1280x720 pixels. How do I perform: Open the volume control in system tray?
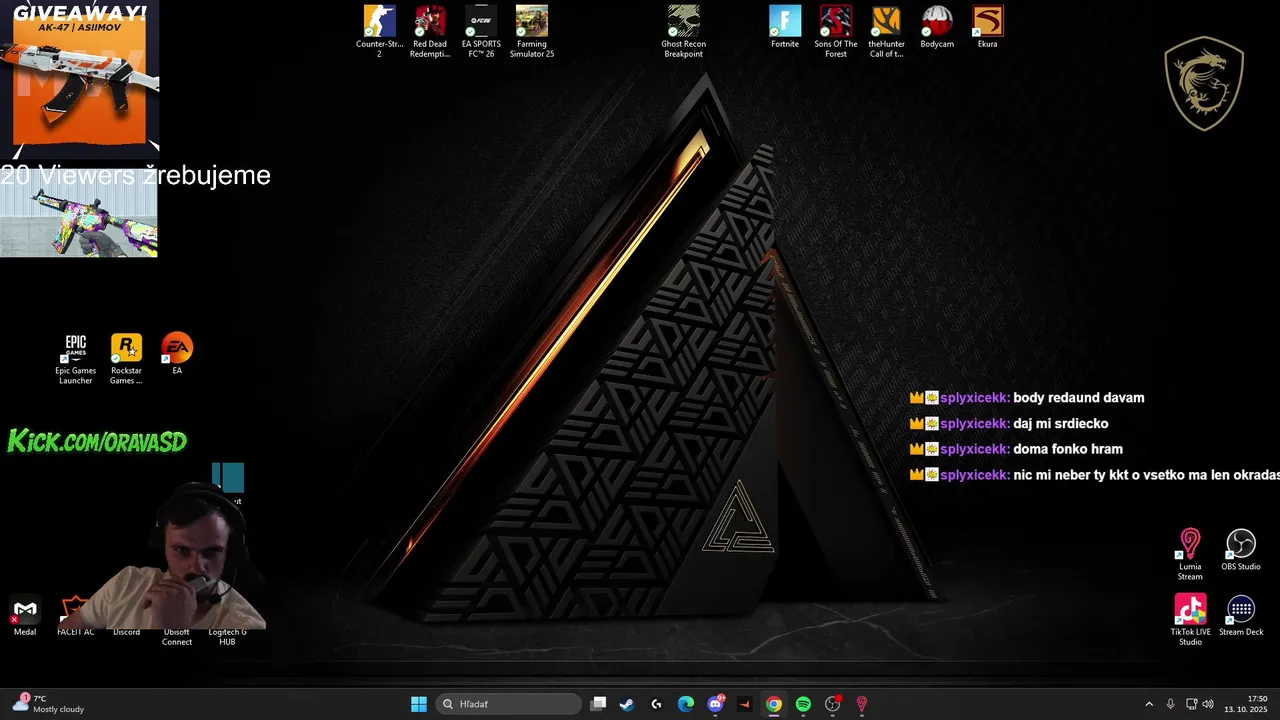coord(1208,704)
